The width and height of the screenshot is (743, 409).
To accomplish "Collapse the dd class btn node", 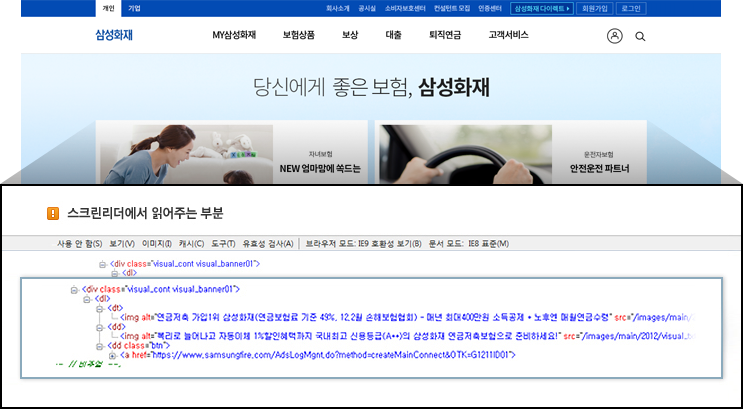I will tap(100, 346).
